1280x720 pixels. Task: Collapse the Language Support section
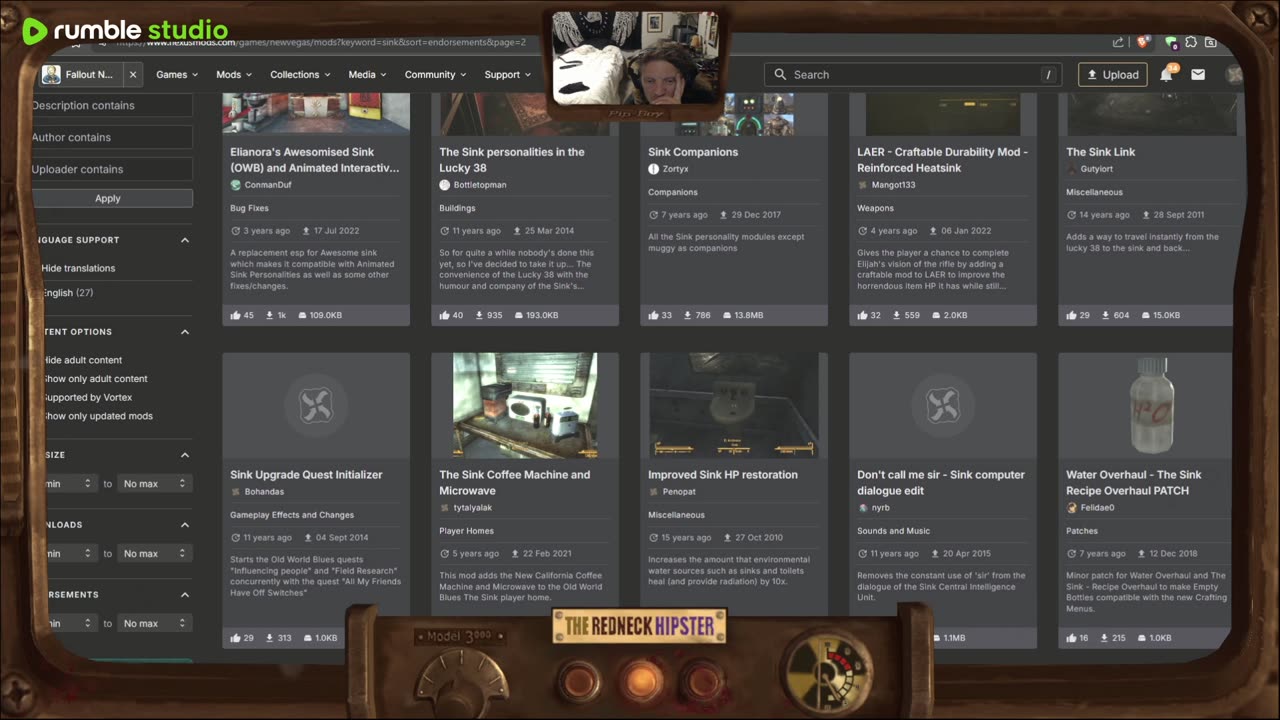point(185,240)
